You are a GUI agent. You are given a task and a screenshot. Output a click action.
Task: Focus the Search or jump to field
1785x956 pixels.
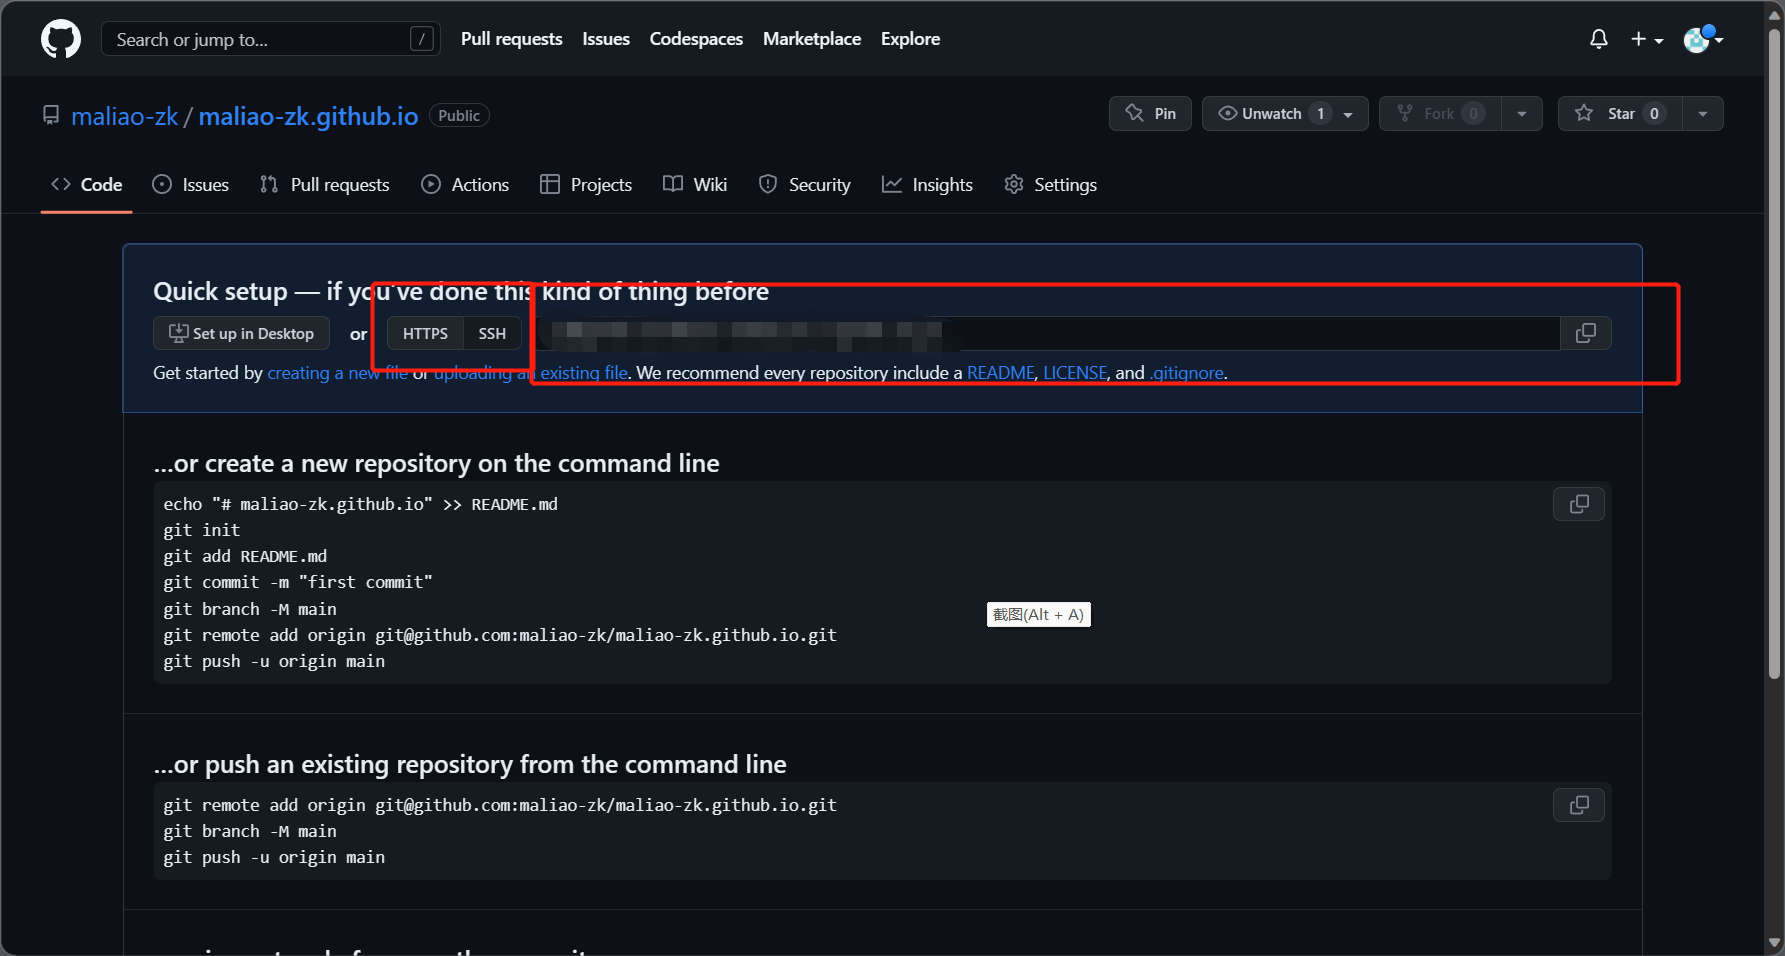click(x=271, y=39)
